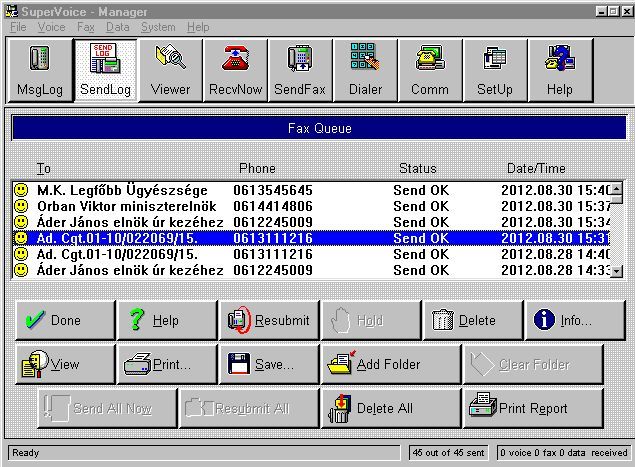Click the Save... floppy button
Image resolution: width=635 pixels, height=467 pixels.
[269, 364]
